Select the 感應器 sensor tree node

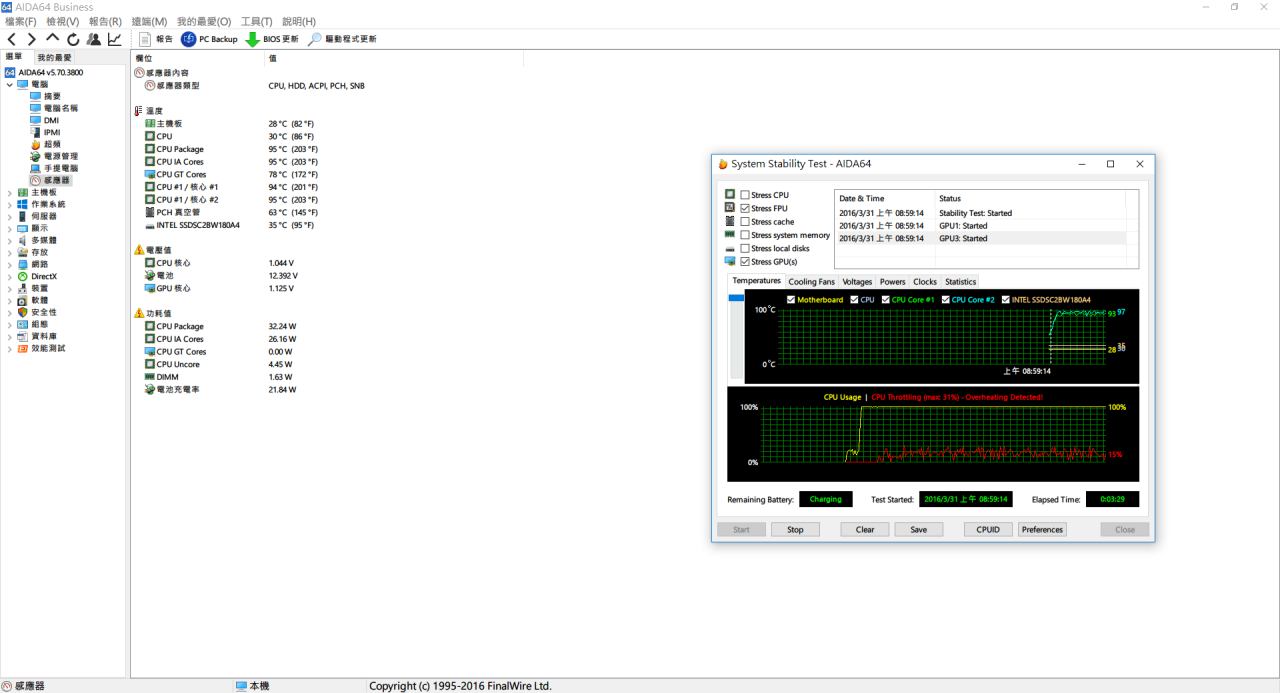coord(50,180)
